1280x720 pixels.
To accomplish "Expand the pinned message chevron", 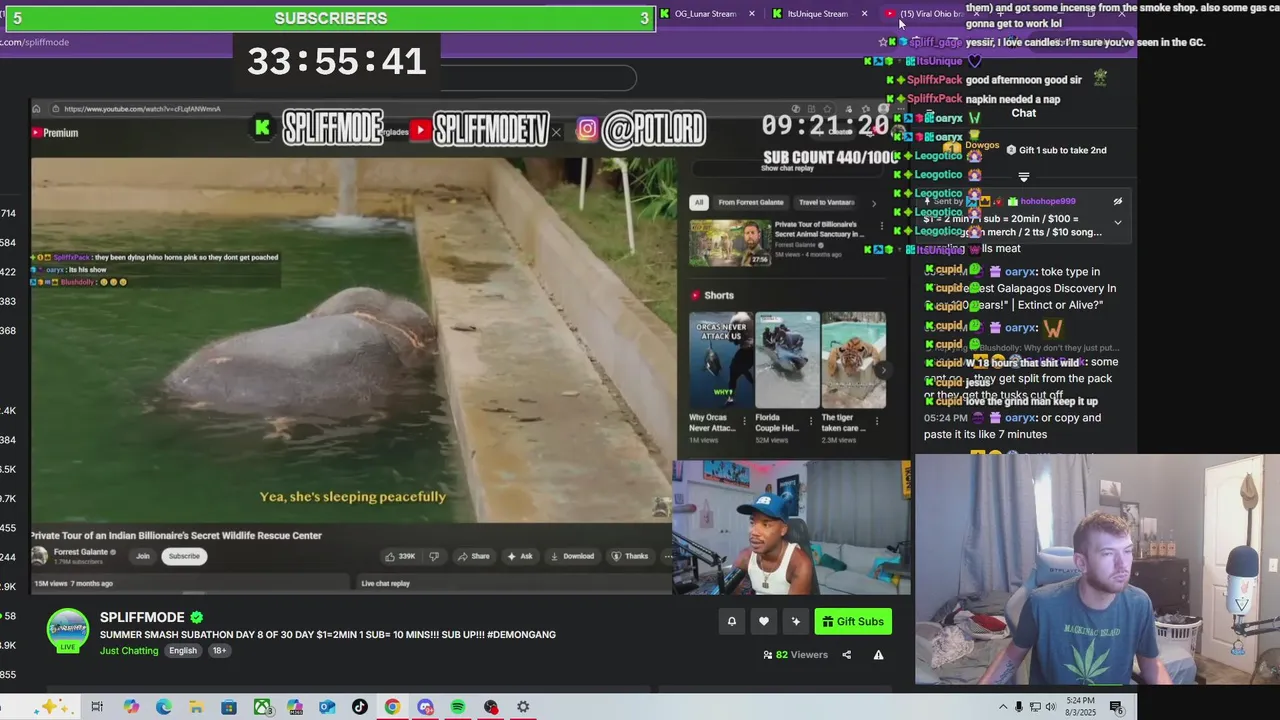I will tap(1118, 223).
